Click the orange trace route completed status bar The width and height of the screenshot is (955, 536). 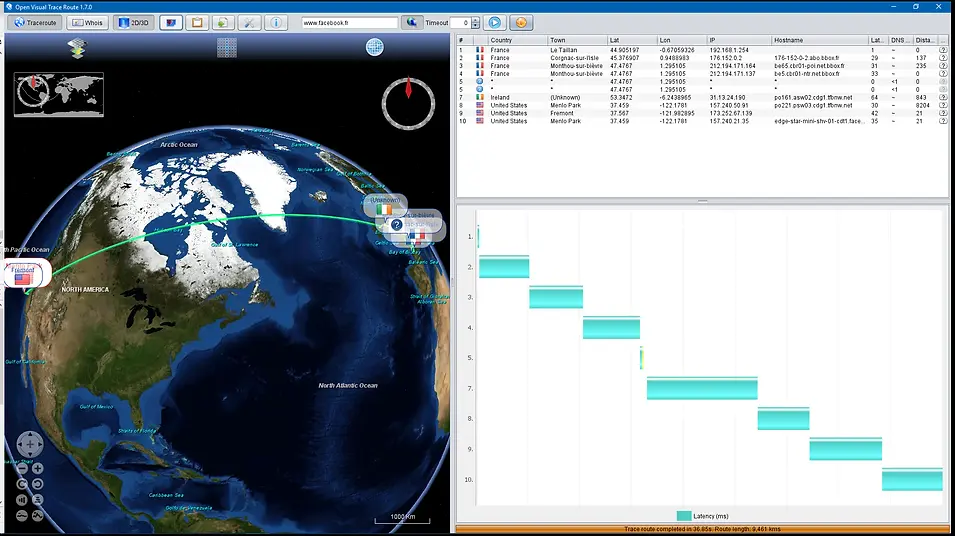coord(702,529)
